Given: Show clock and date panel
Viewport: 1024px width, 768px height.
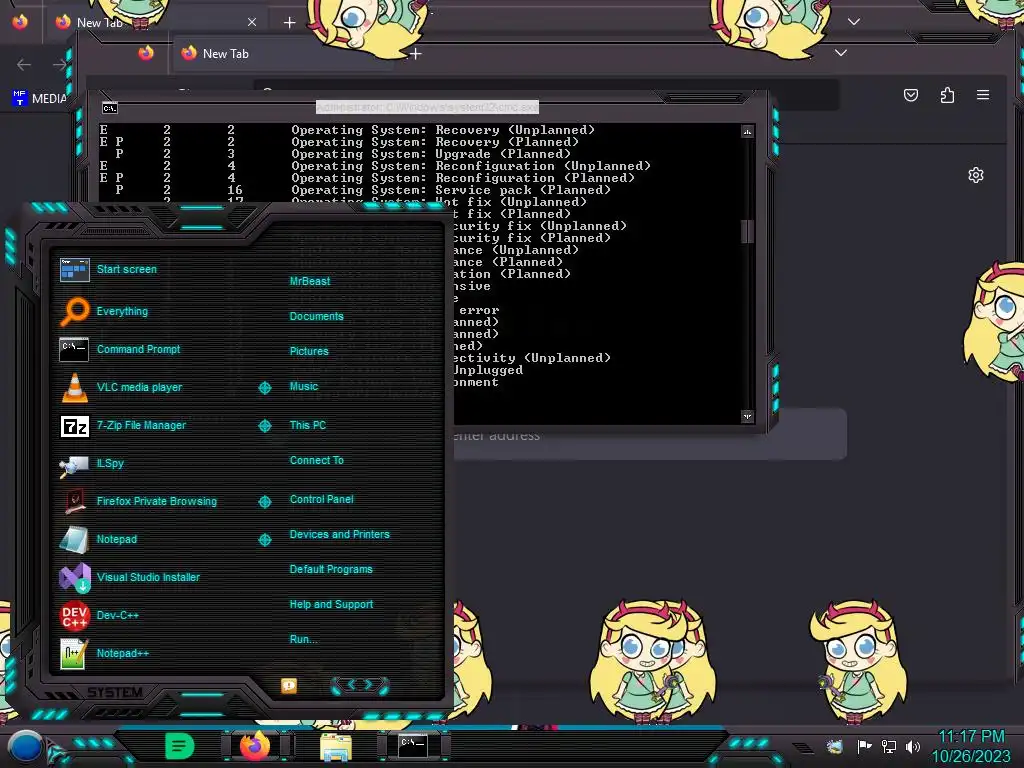Looking at the screenshot, I should tap(971, 746).
